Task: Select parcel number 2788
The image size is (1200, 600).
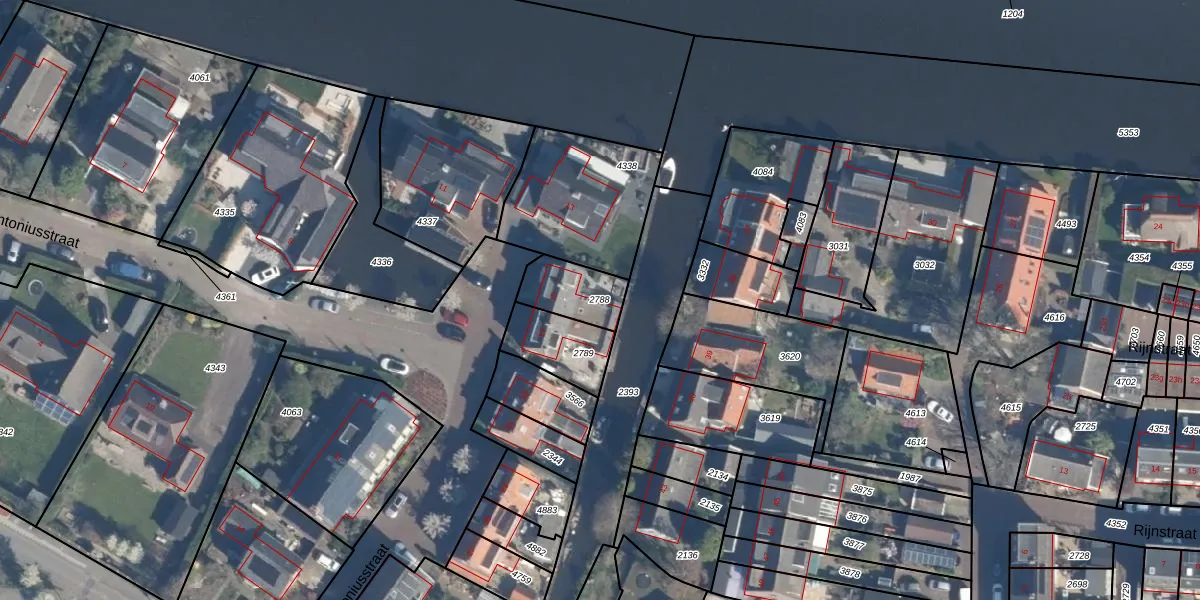Action: click(598, 300)
